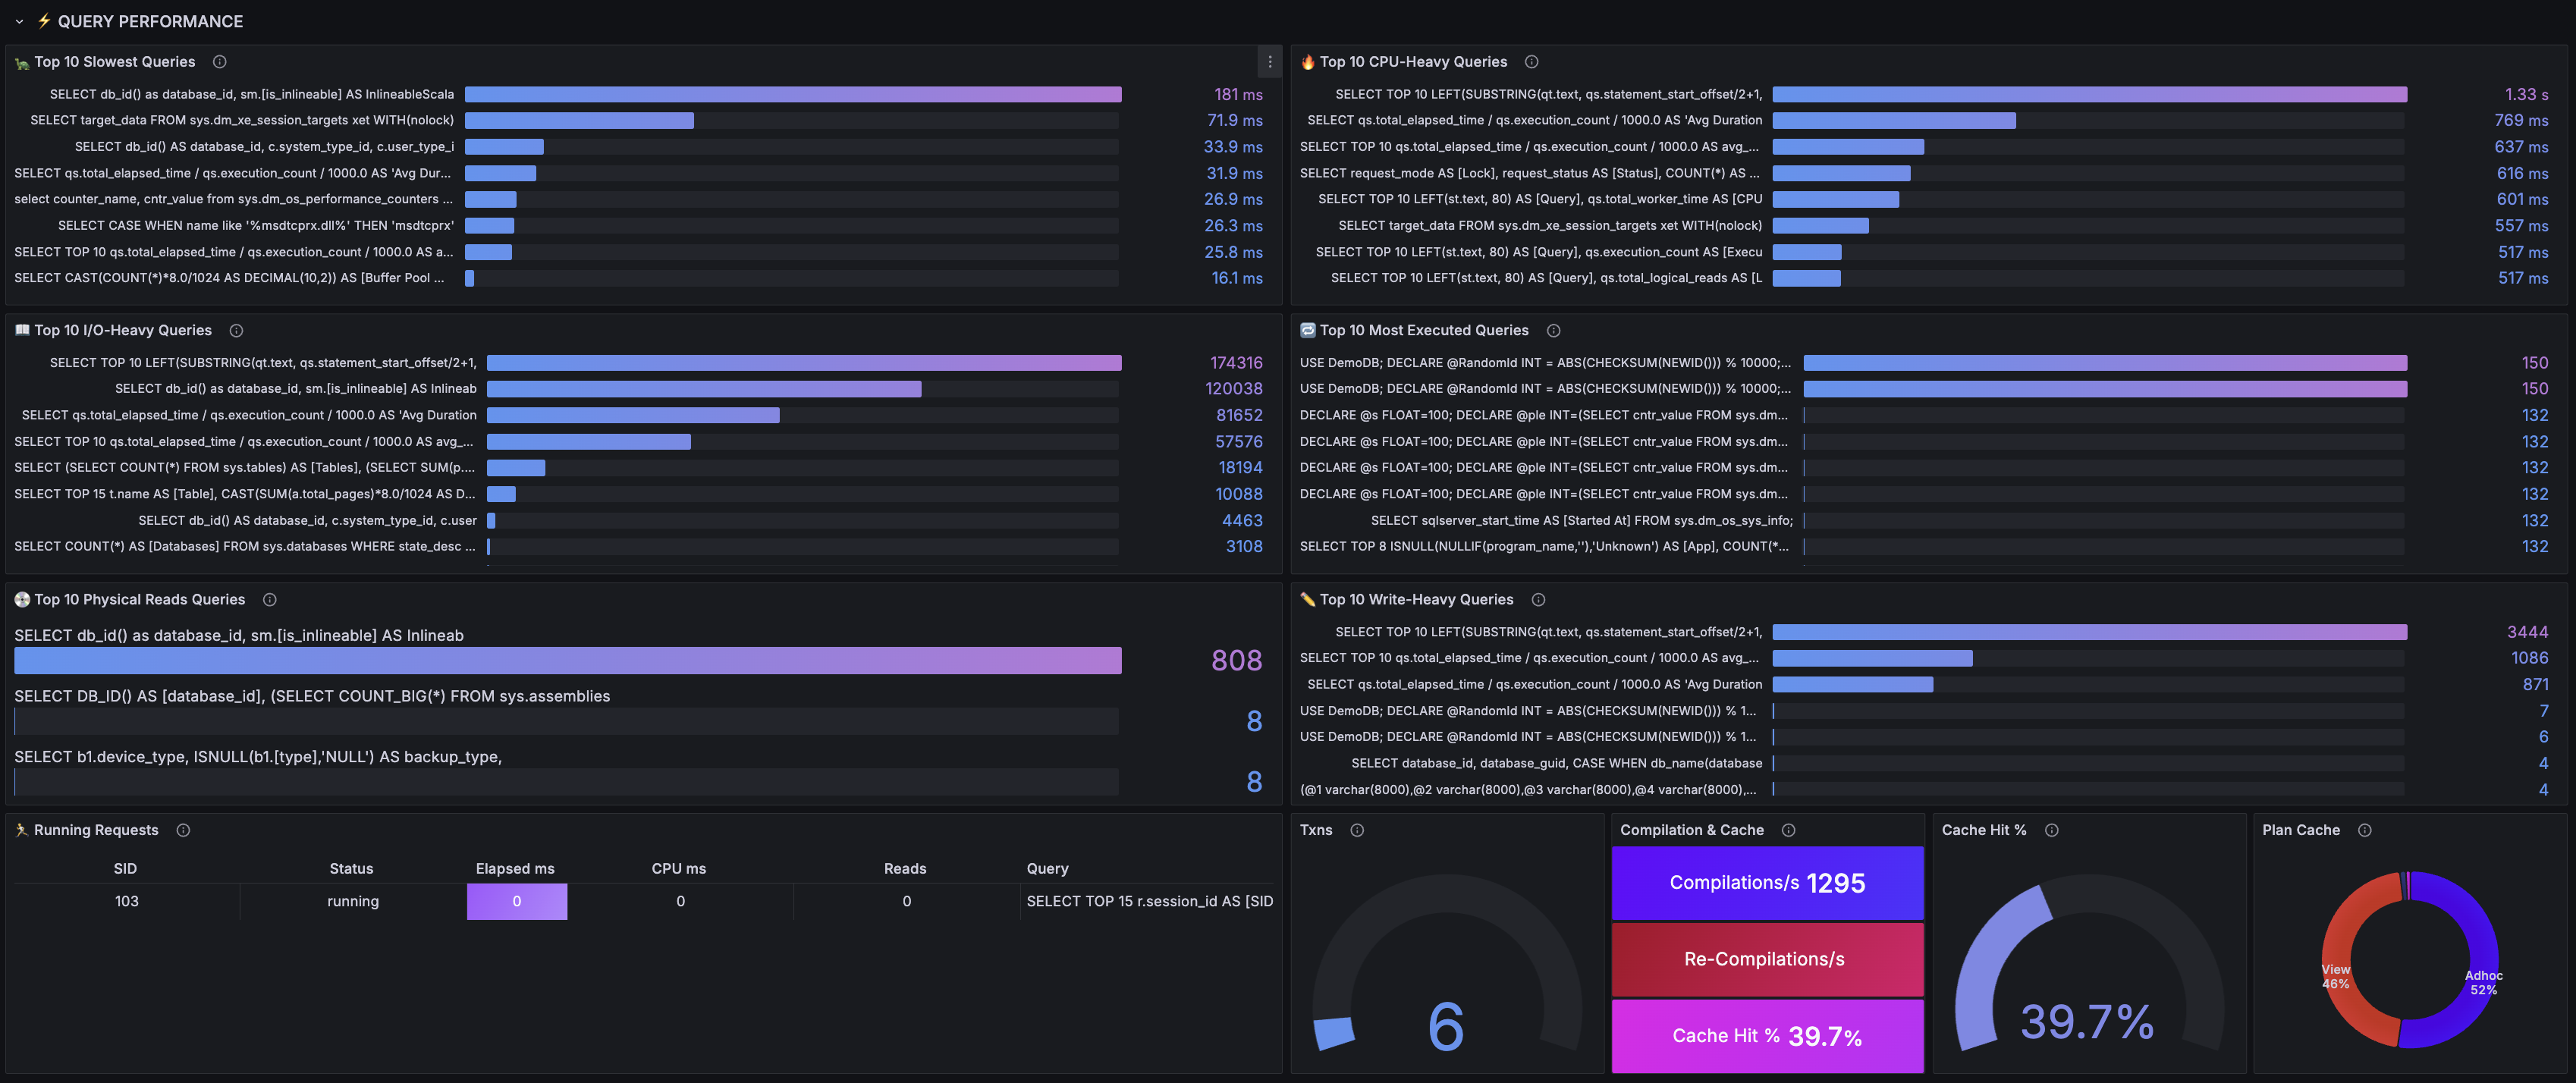Image resolution: width=2576 pixels, height=1083 pixels.
Task: Click the '120038' I/O value
Action: point(1233,389)
